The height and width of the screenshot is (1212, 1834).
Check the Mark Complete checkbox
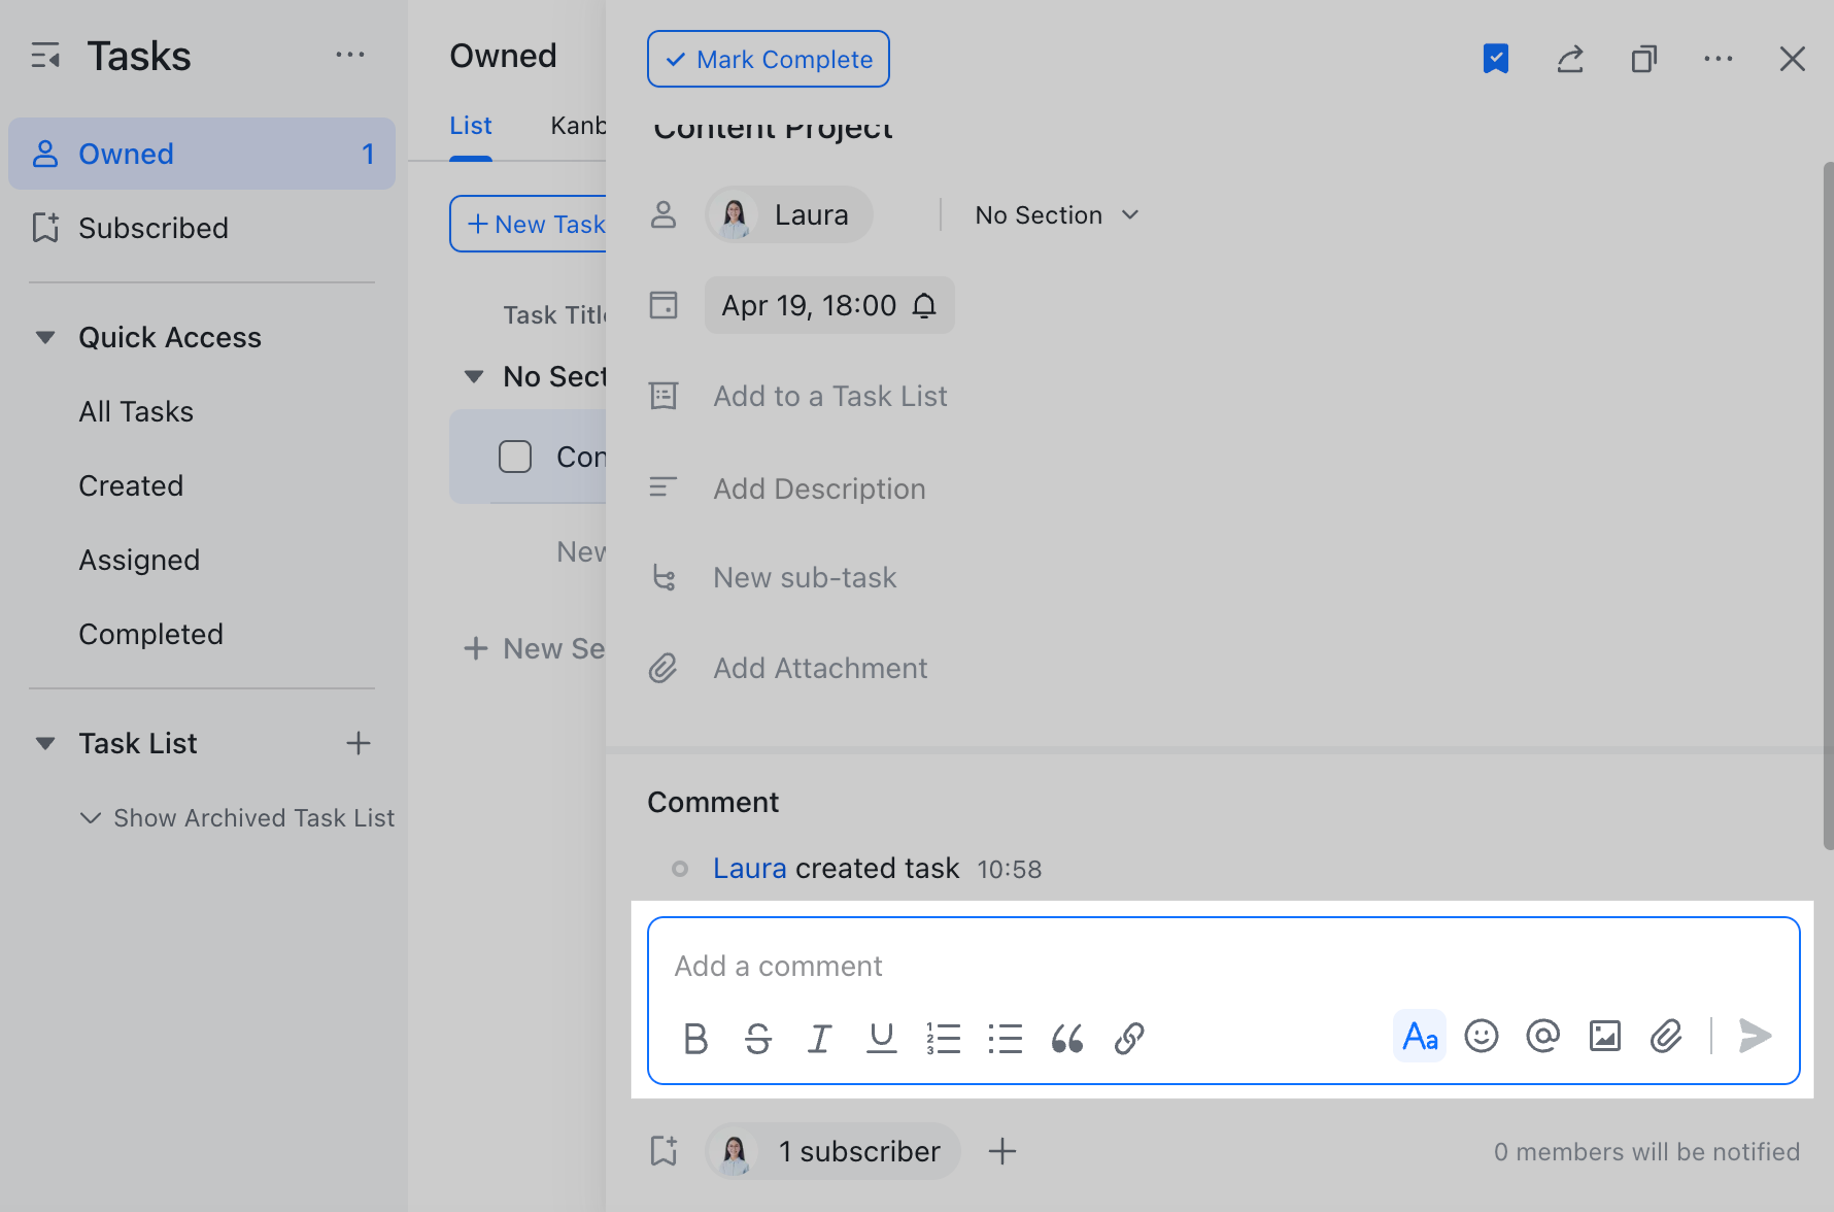tap(675, 59)
